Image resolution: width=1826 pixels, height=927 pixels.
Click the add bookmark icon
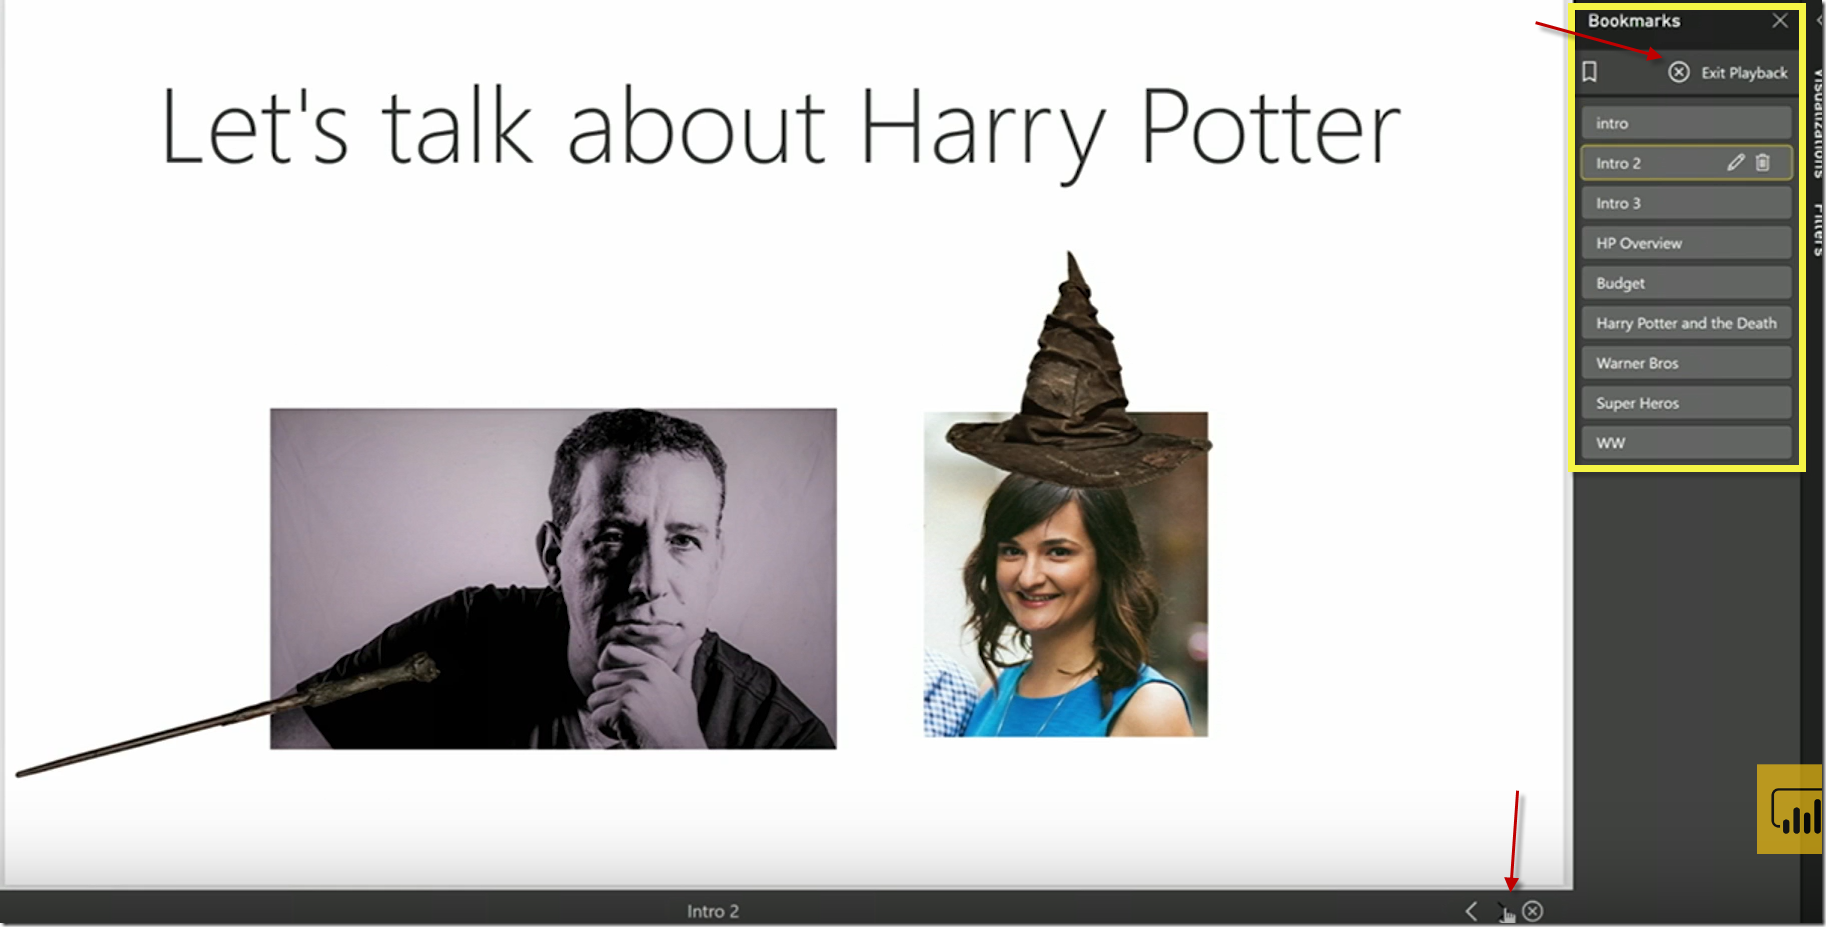coord(1590,72)
